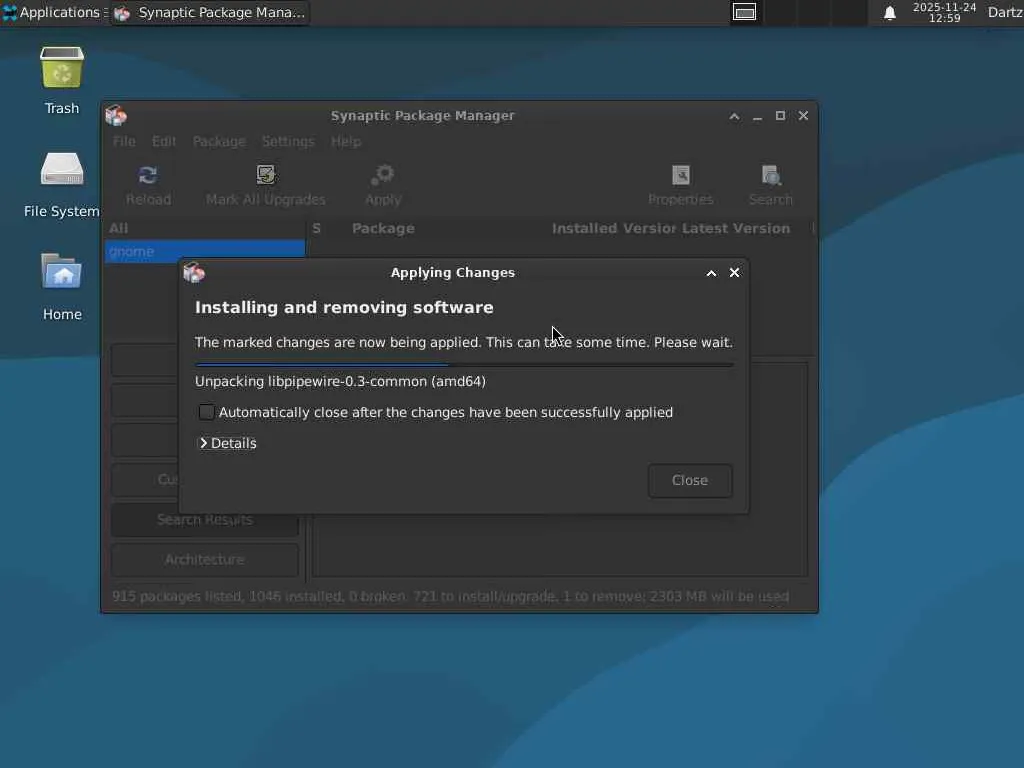The width and height of the screenshot is (1024, 768).
Task: Click the Apply gear icon in Synaptic toolbar
Action: point(383,175)
